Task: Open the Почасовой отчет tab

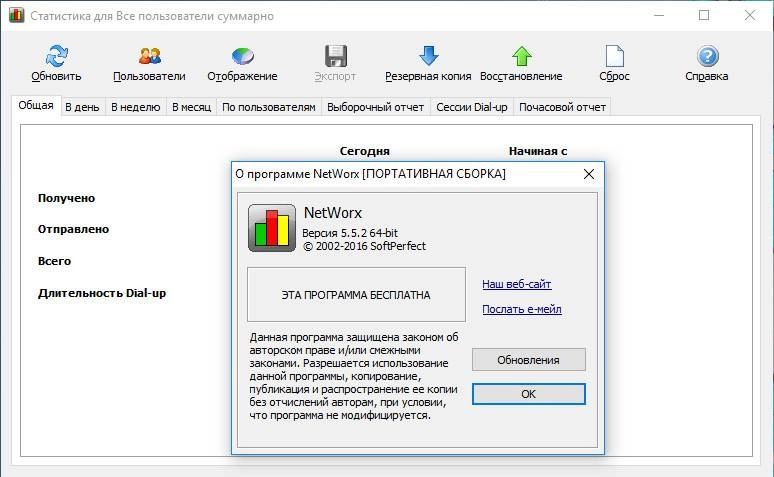Action: 562,107
